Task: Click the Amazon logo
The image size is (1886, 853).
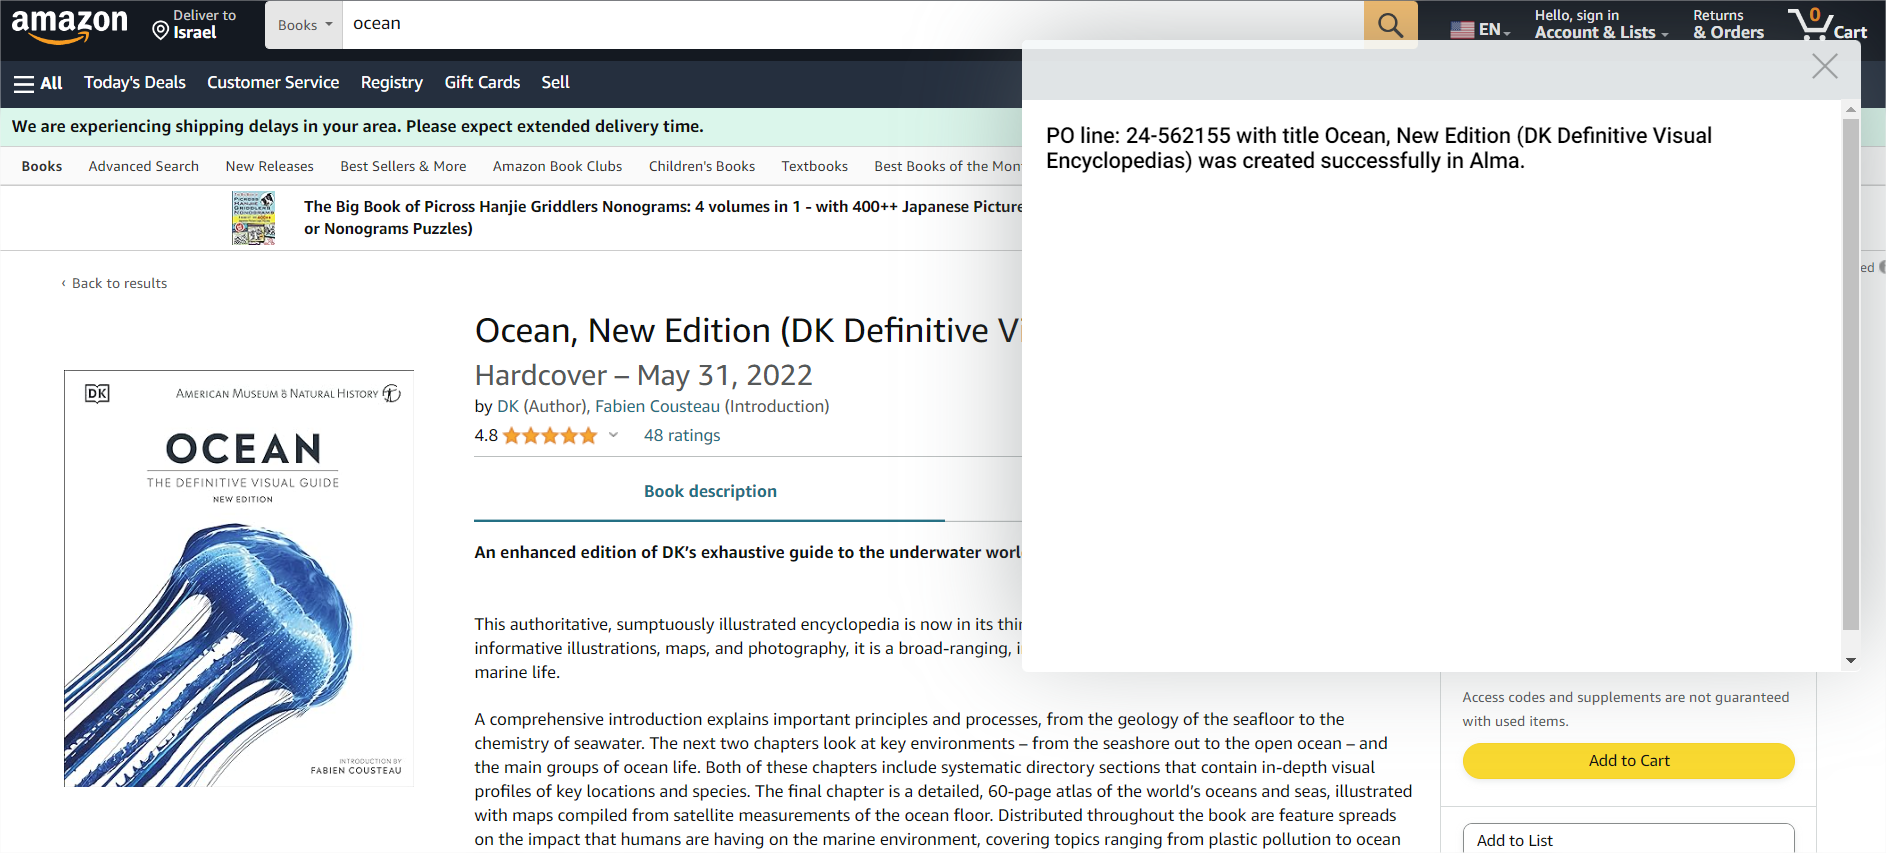Action: point(70,25)
